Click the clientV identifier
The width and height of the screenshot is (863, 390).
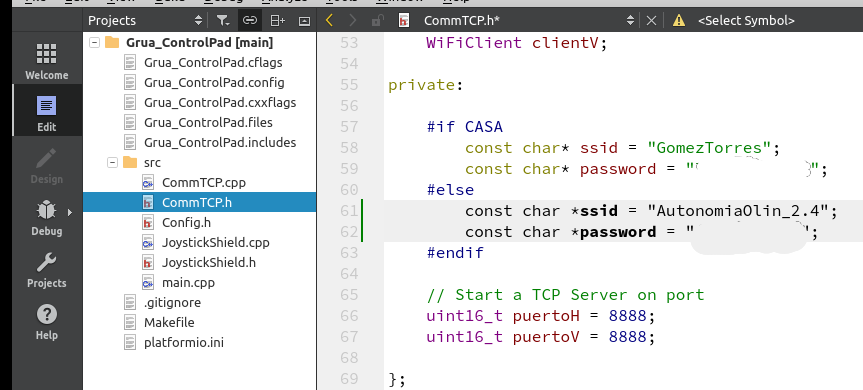pos(564,43)
